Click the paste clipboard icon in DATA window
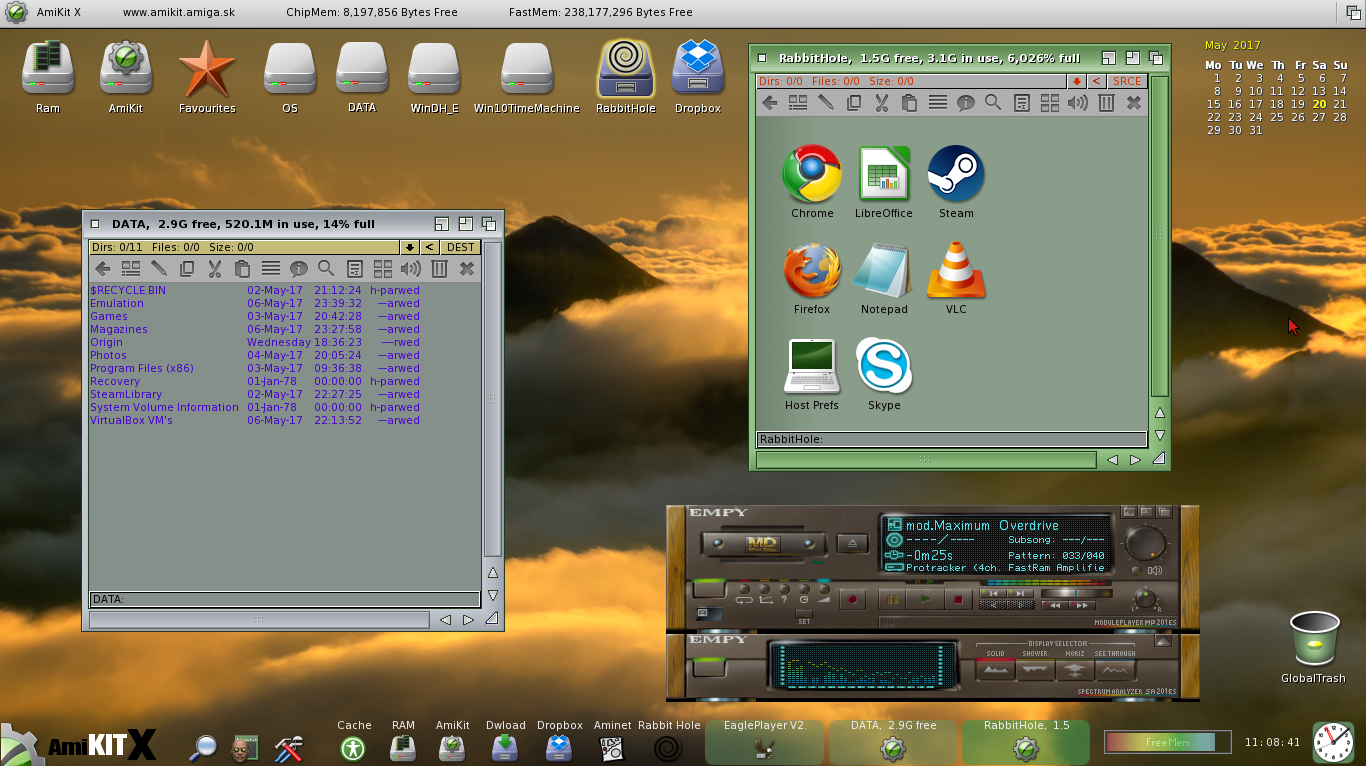Viewport: 1366px width, 766px height. (x=242, y=268)
